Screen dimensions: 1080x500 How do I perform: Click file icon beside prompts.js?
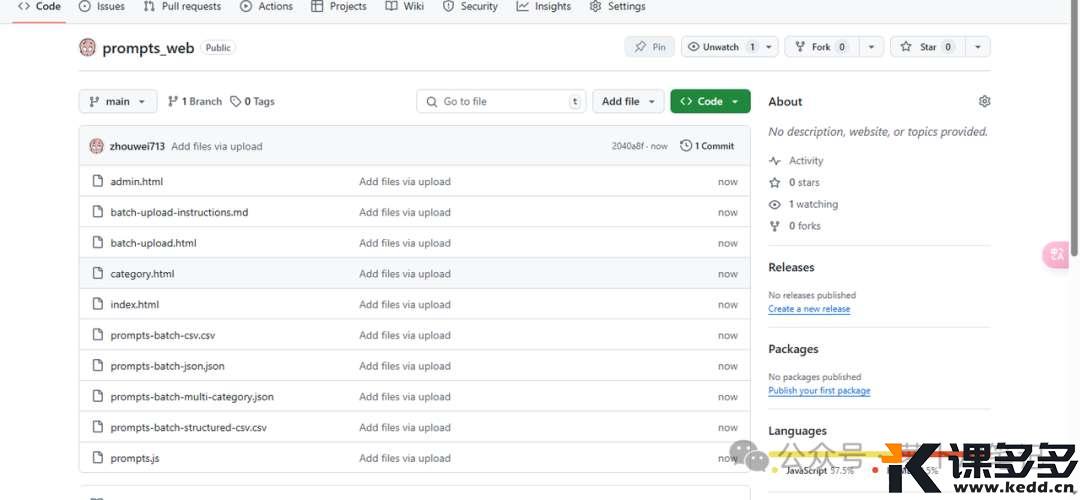point(98,458)
